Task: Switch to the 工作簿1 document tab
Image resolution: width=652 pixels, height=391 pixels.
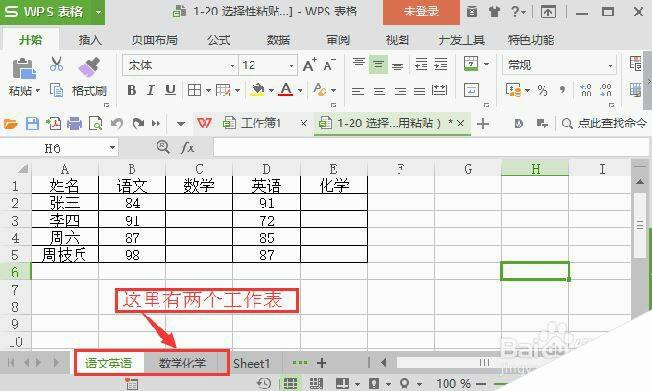Action: coord(261,123)
